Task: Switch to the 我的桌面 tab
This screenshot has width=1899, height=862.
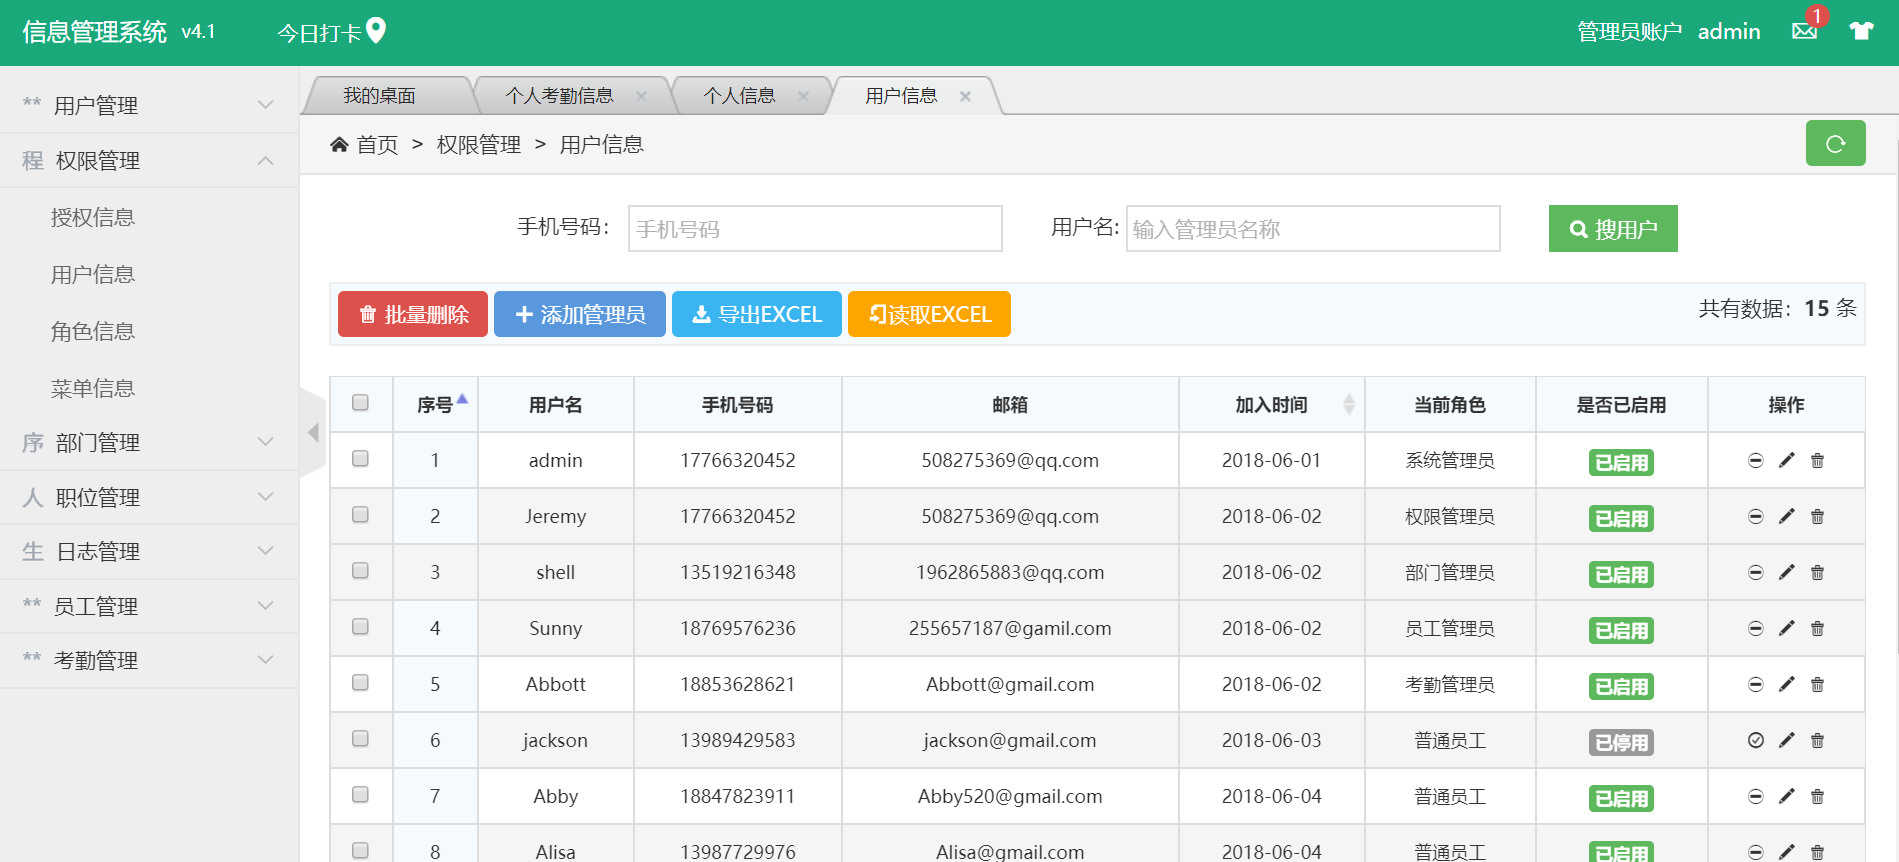Action: [380, 96]
